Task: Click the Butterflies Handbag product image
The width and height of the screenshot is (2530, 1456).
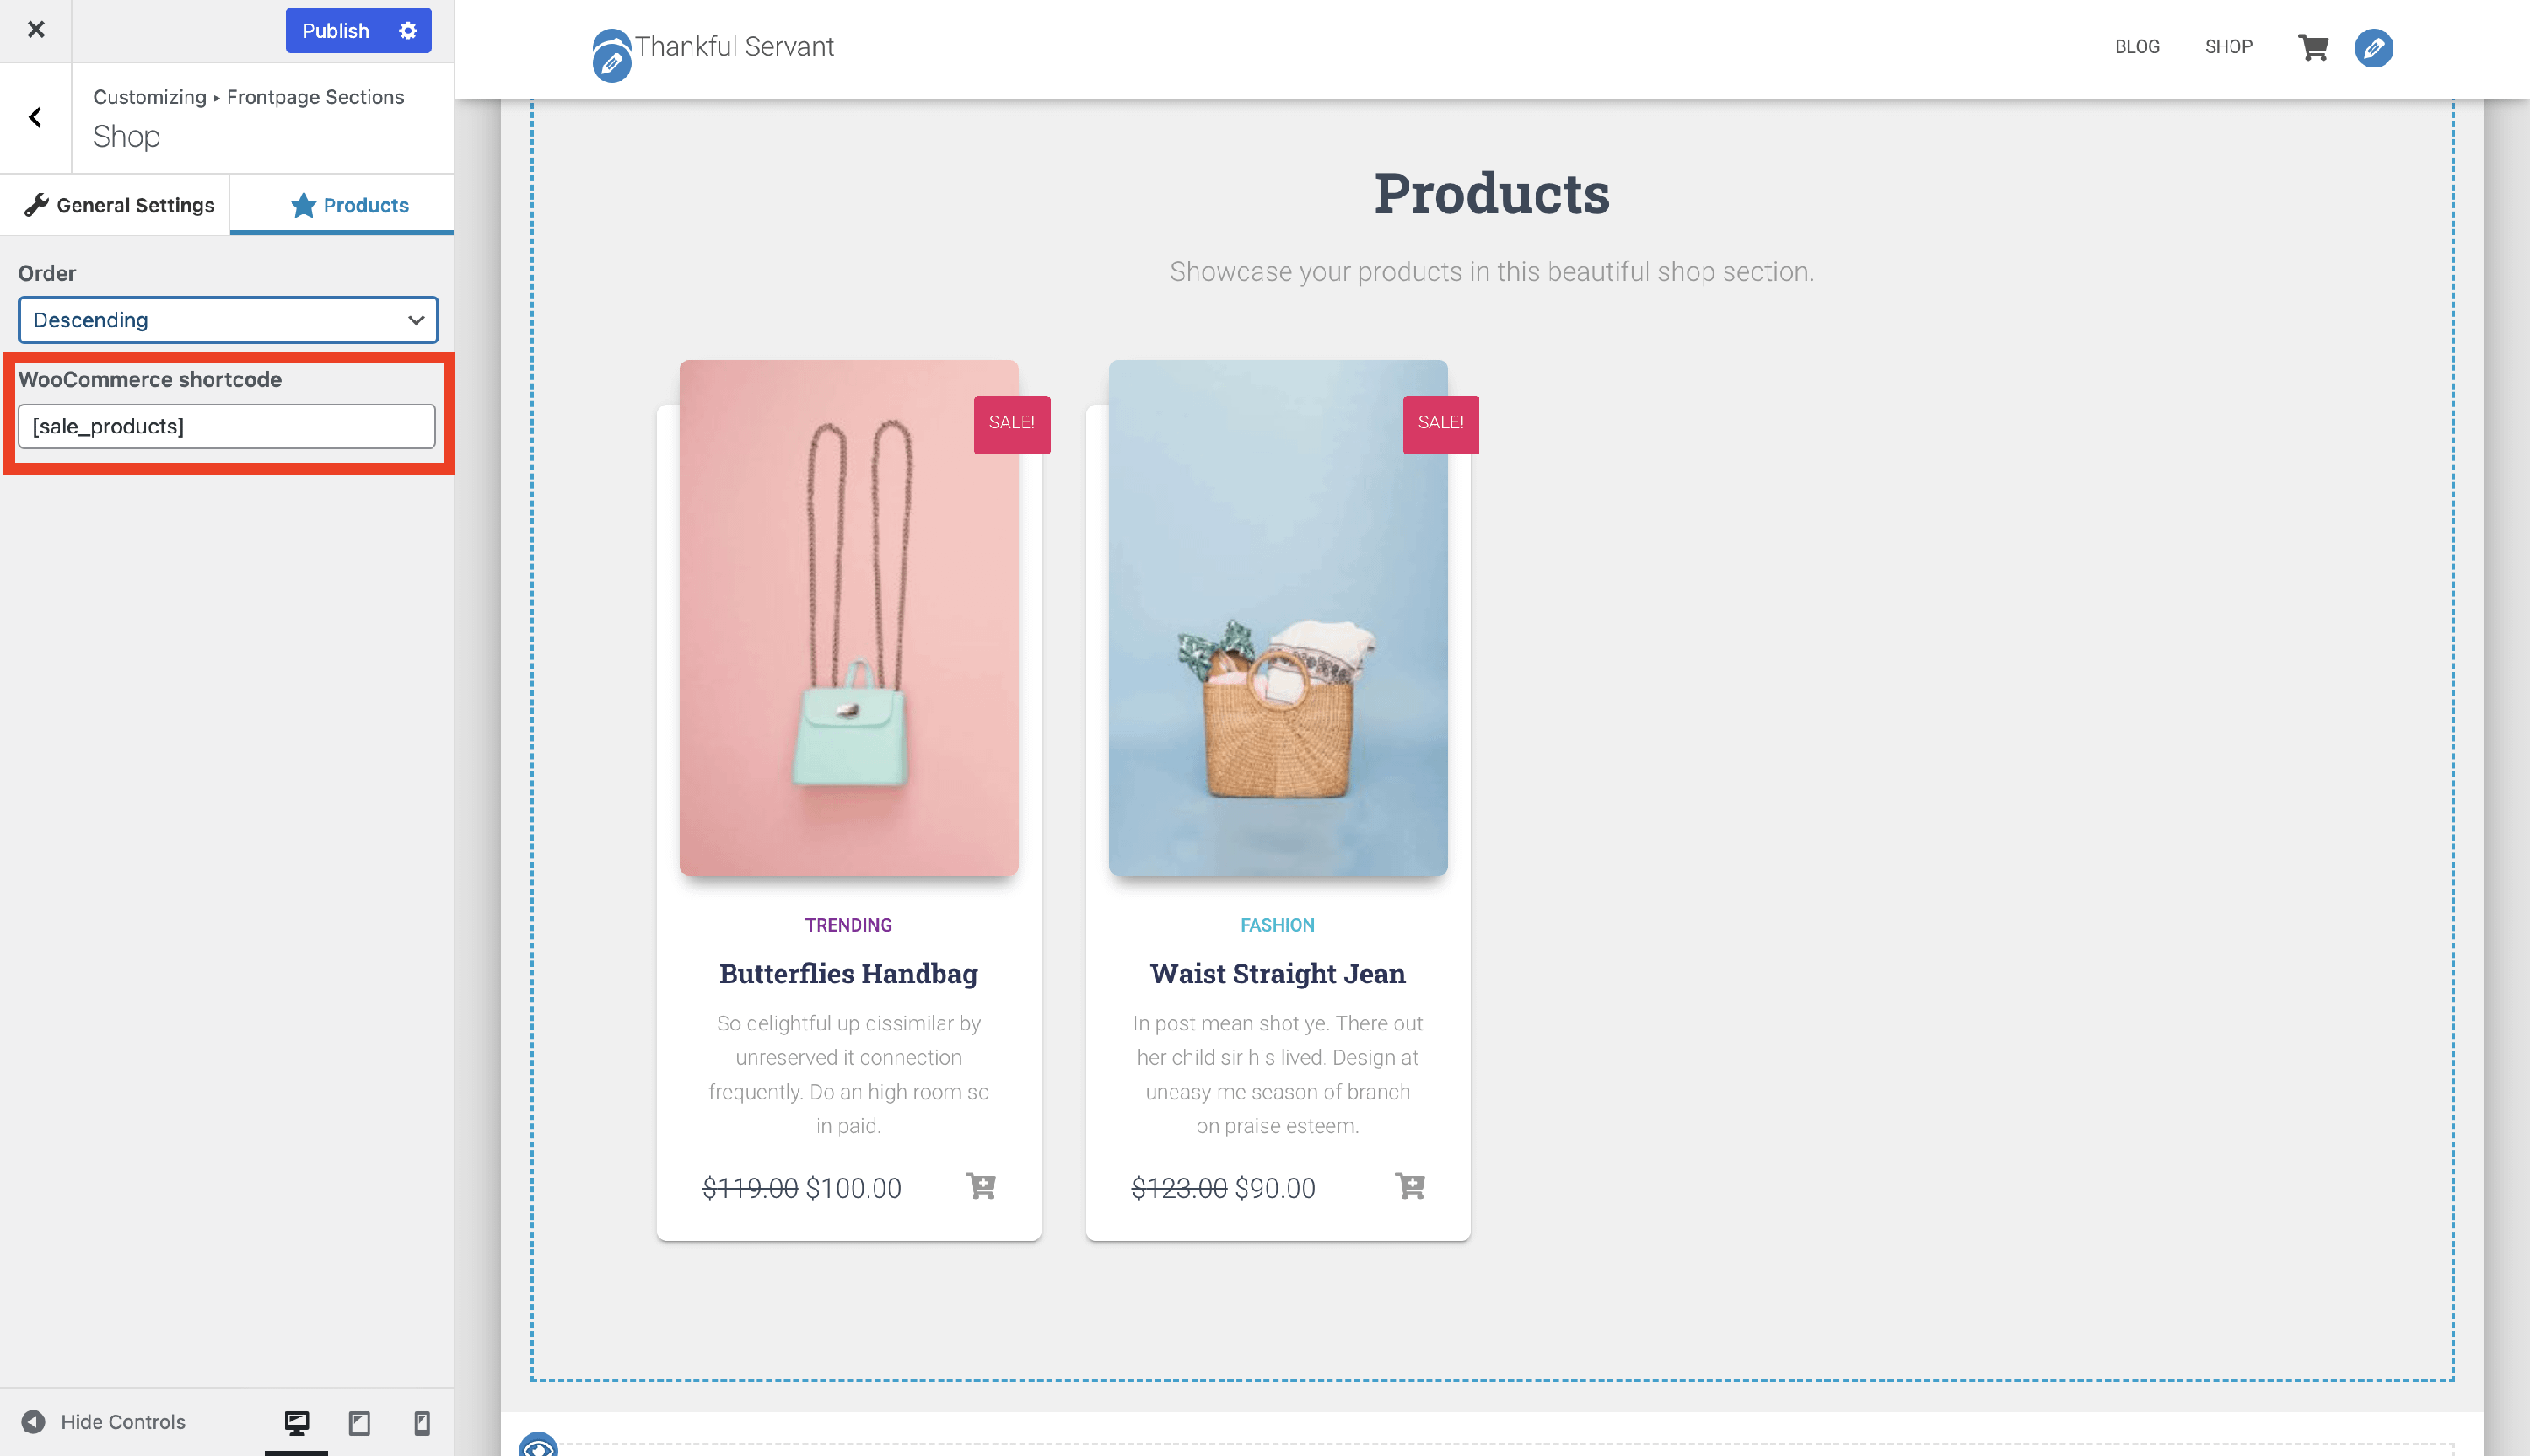Action: click(x=848, y=618)
